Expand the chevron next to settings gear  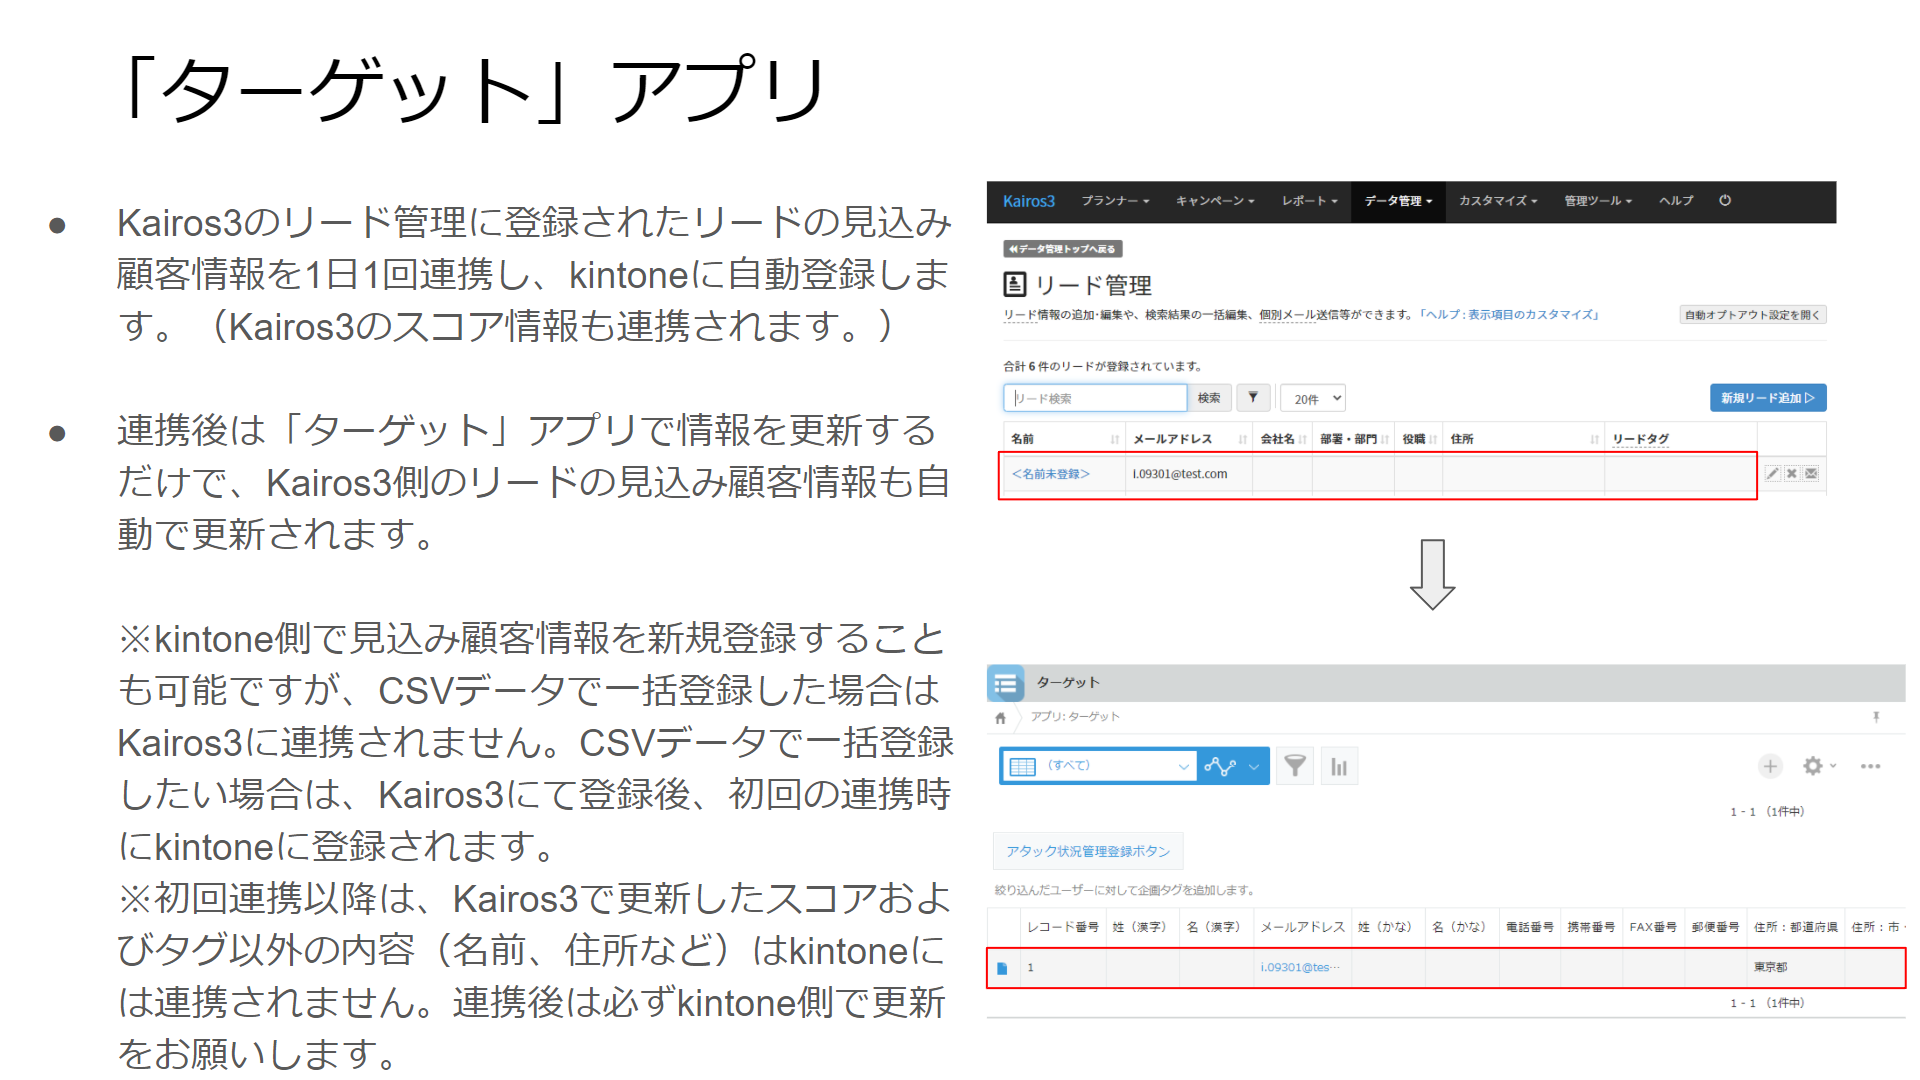[1833, 766]
